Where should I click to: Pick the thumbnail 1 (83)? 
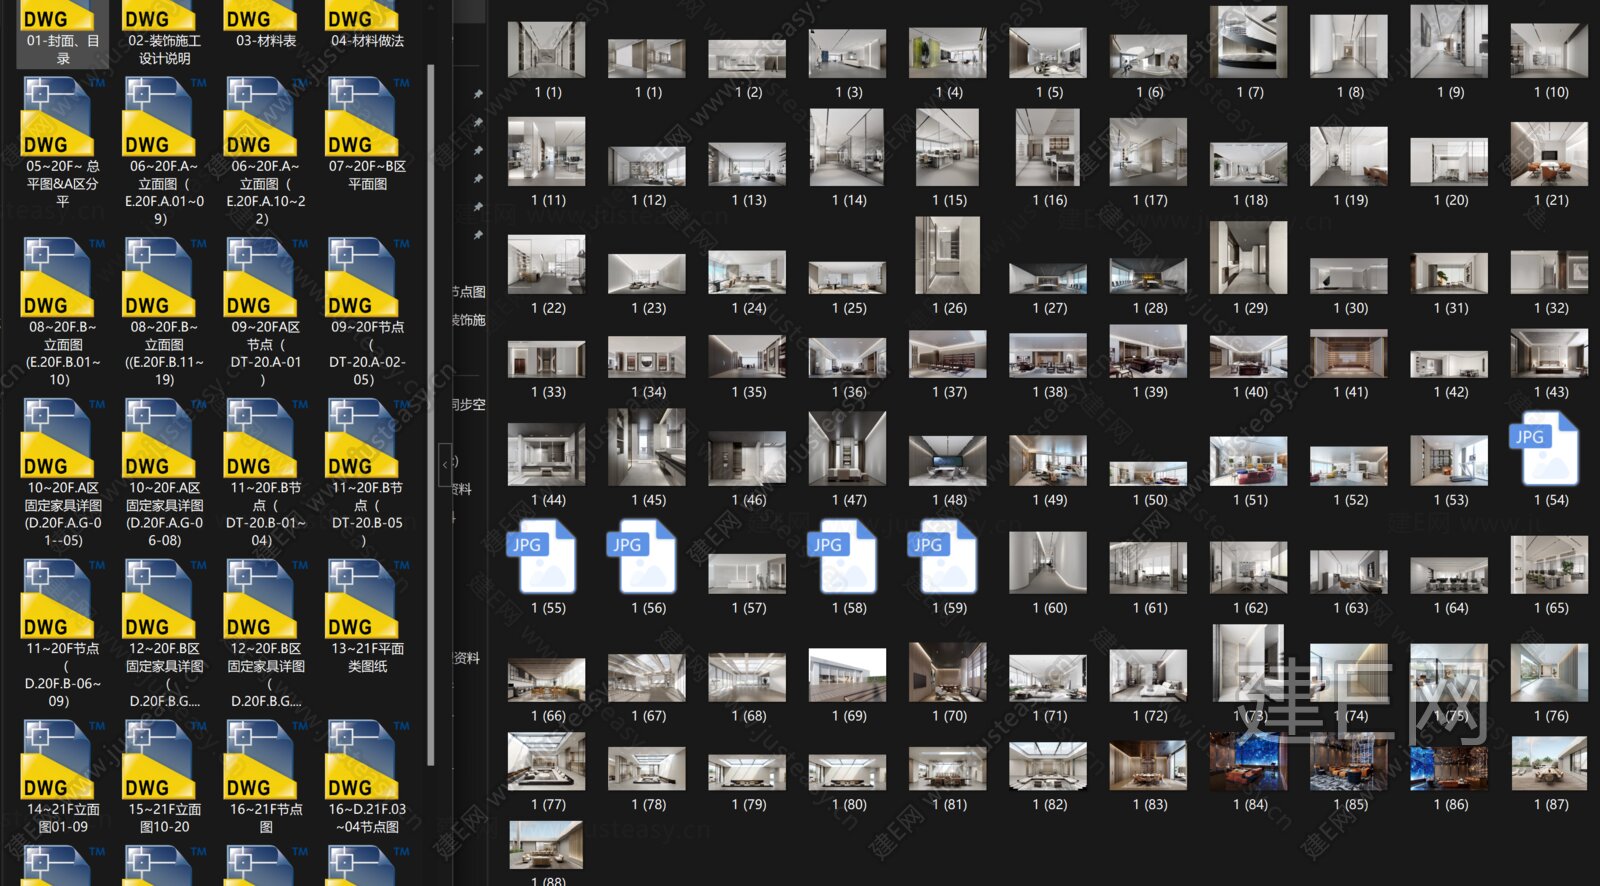point(1148,765)
